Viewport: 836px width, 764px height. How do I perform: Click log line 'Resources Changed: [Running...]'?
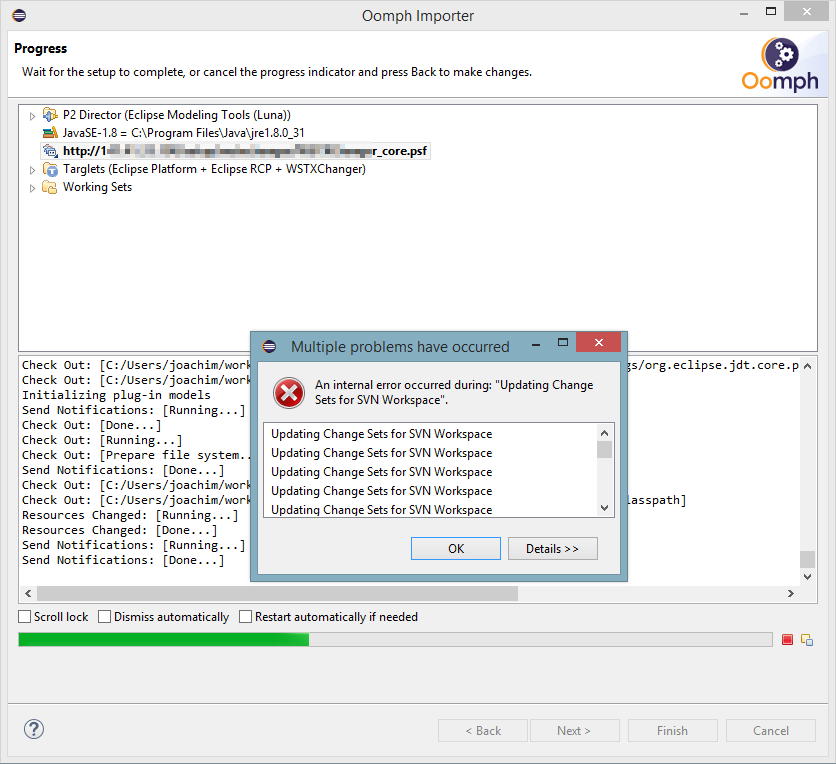coord(130,515)
